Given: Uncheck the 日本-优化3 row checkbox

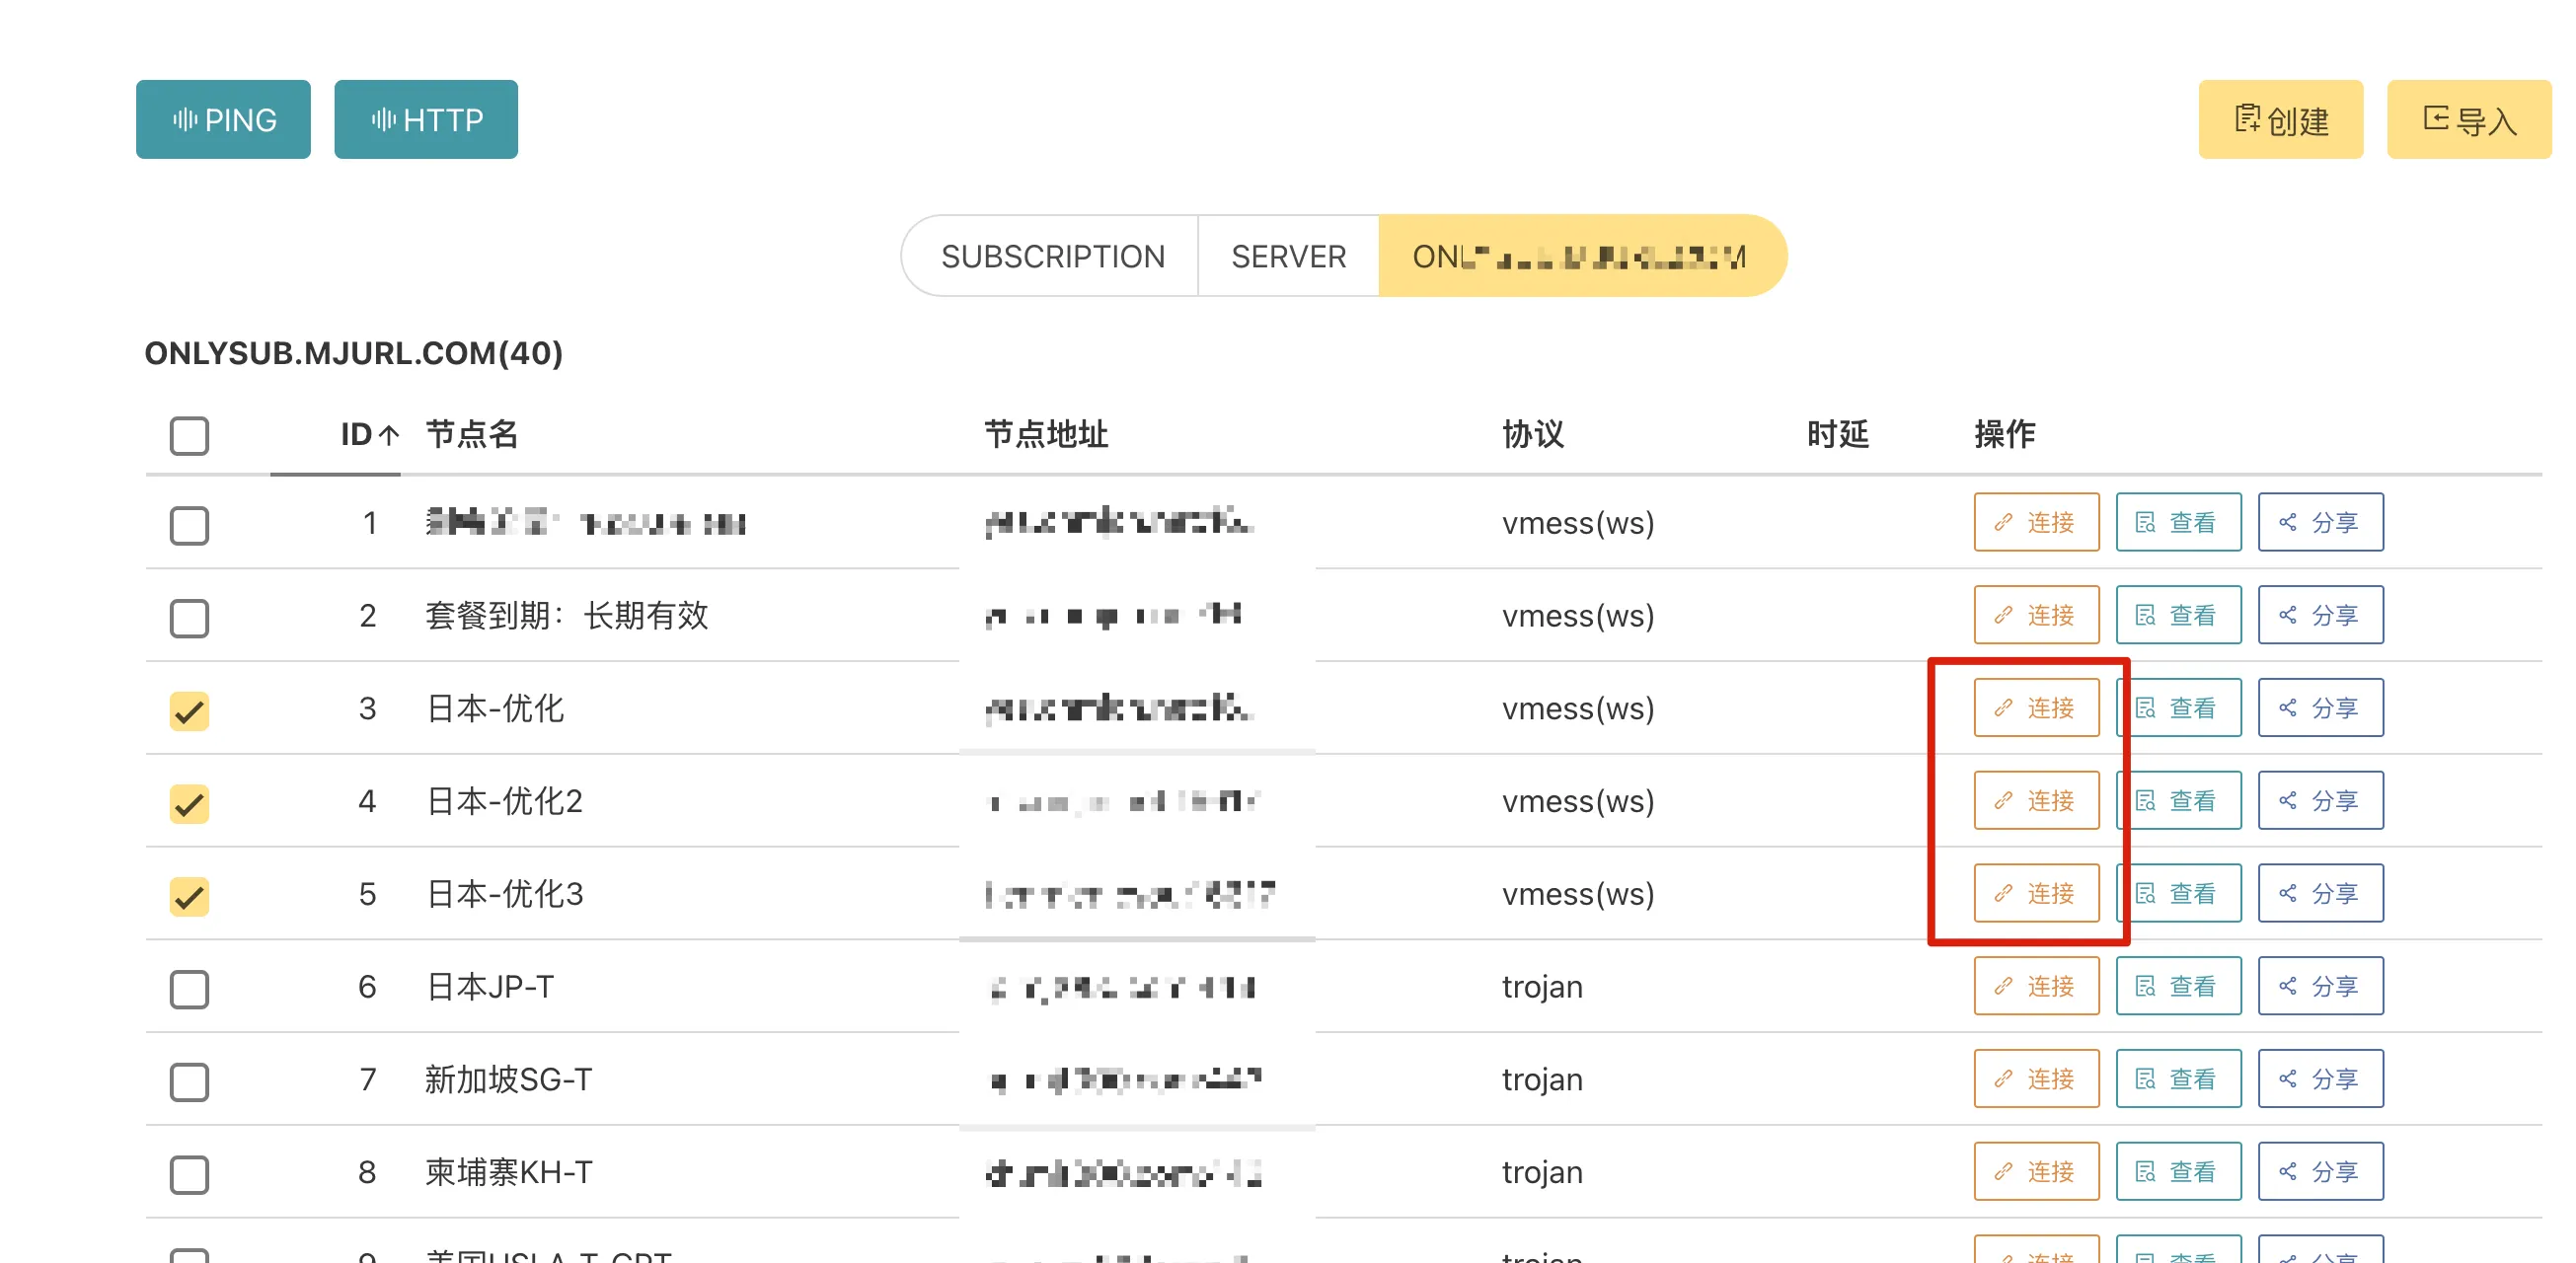Looking at the screenshot, I should (x=189, y=896).
